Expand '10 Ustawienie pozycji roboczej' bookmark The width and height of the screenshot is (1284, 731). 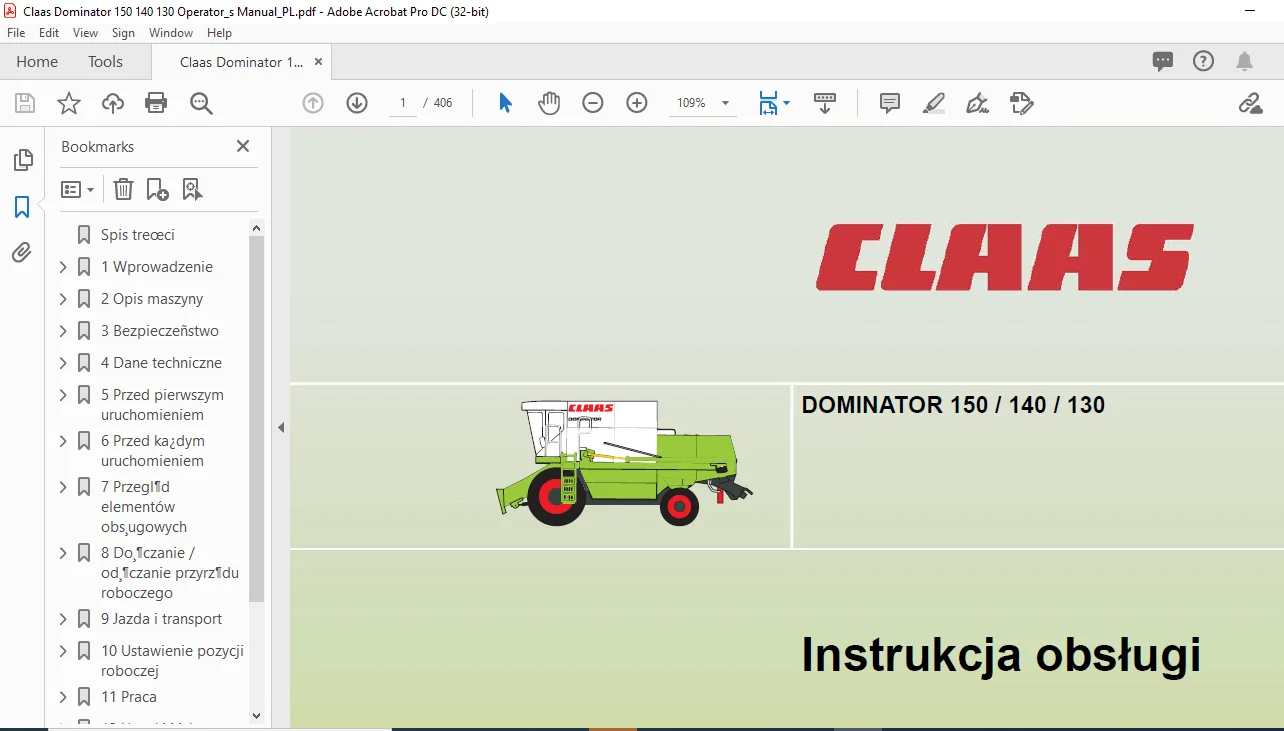tap(63, 651)
